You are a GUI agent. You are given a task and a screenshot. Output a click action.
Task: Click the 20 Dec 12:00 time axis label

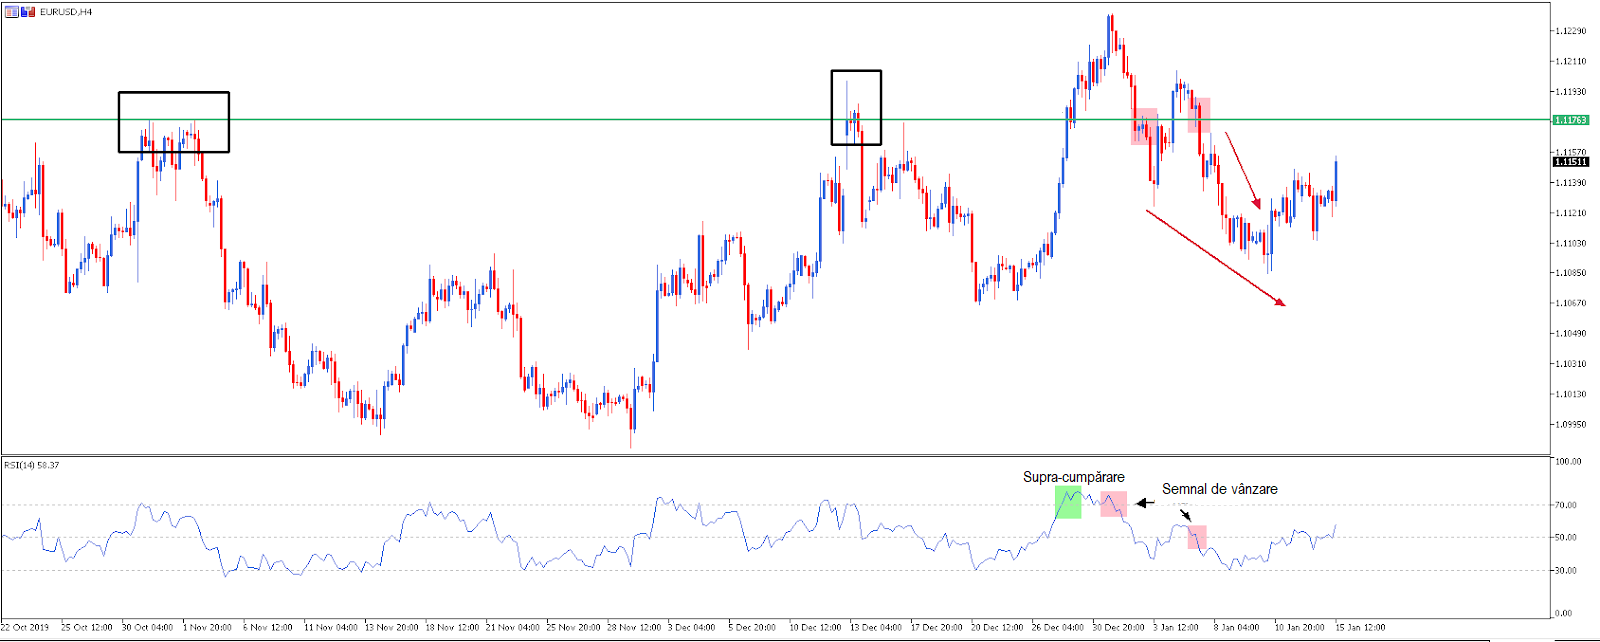click(998, 628)
